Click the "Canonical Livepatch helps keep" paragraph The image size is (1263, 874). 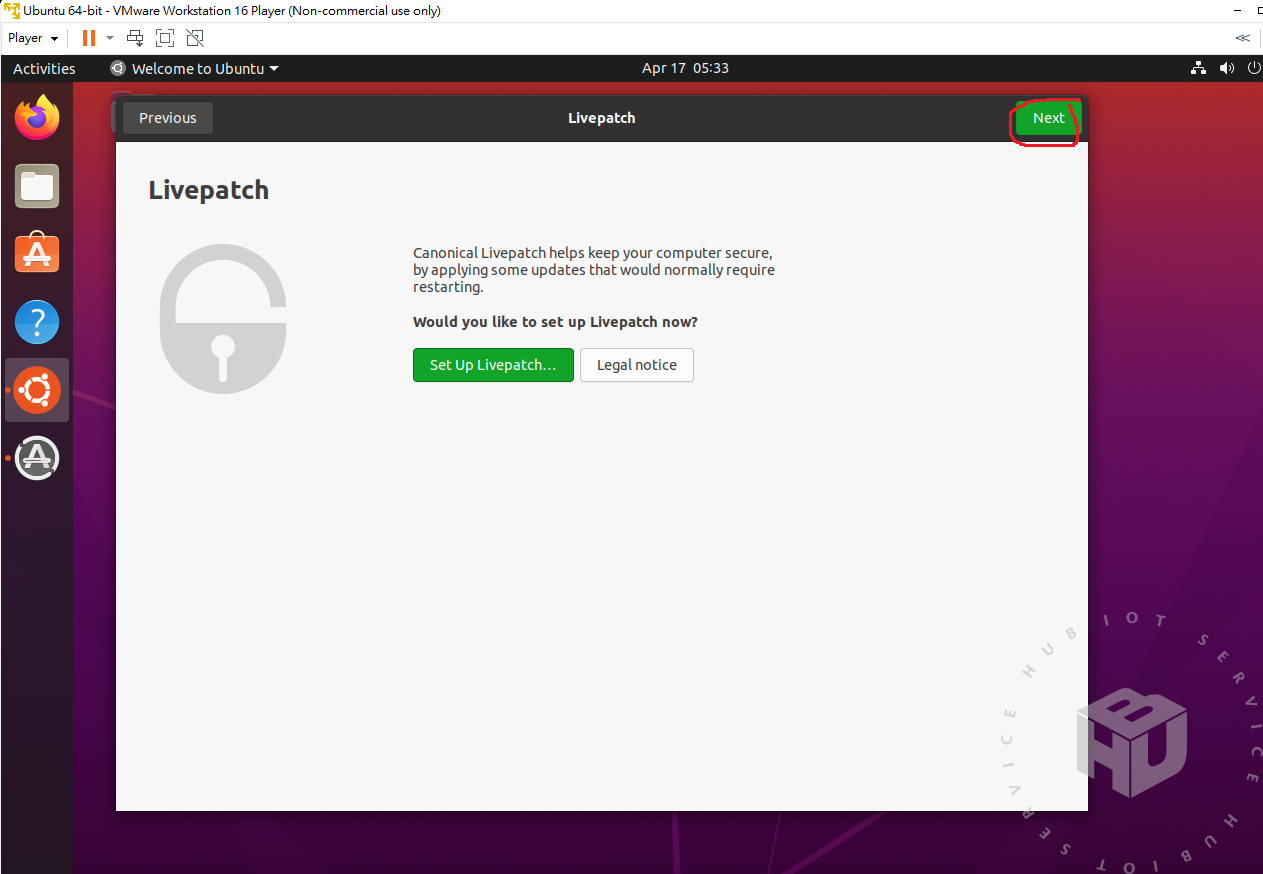tap(594, 270)
